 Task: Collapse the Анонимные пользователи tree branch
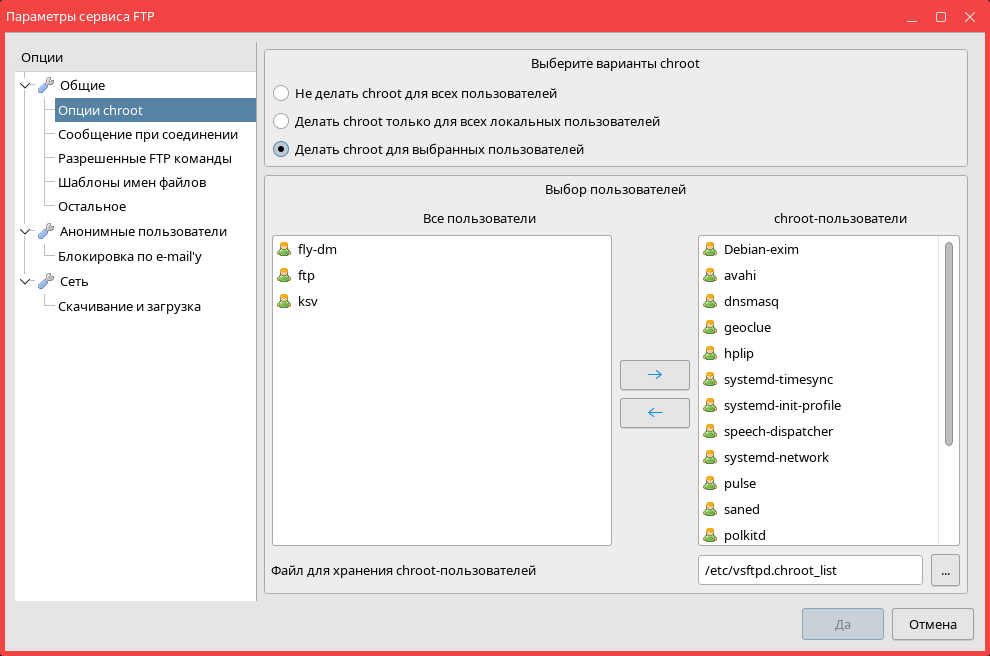[x=25, y=232]
